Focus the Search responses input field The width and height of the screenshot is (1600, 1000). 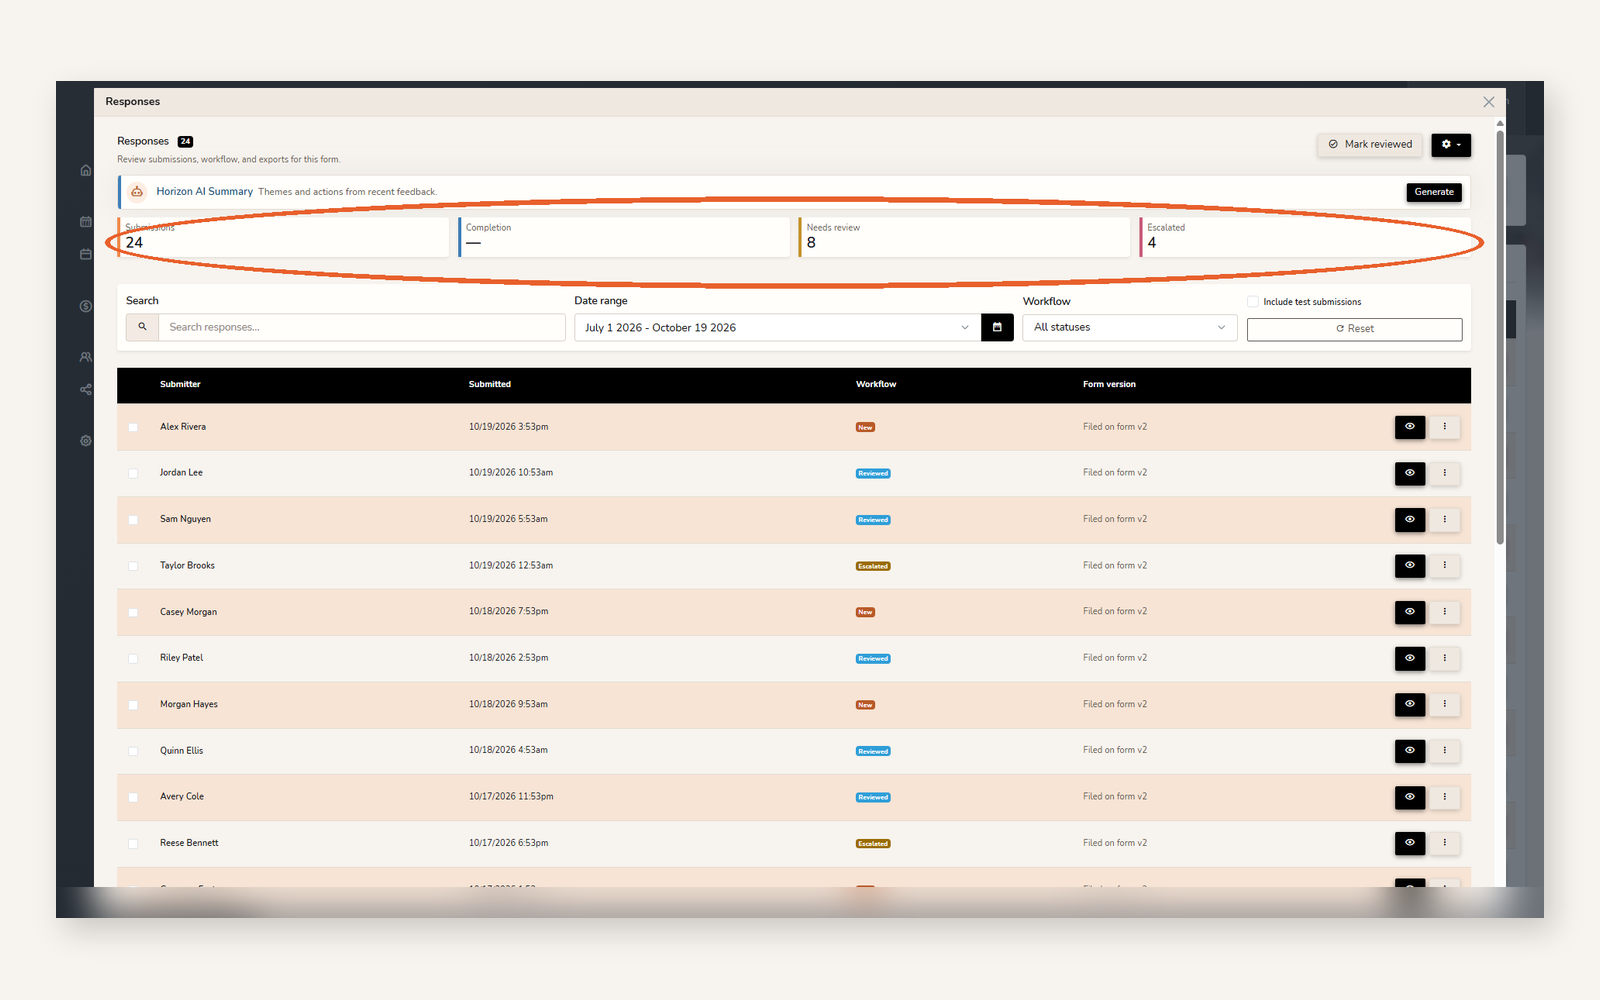pos(362,327)
